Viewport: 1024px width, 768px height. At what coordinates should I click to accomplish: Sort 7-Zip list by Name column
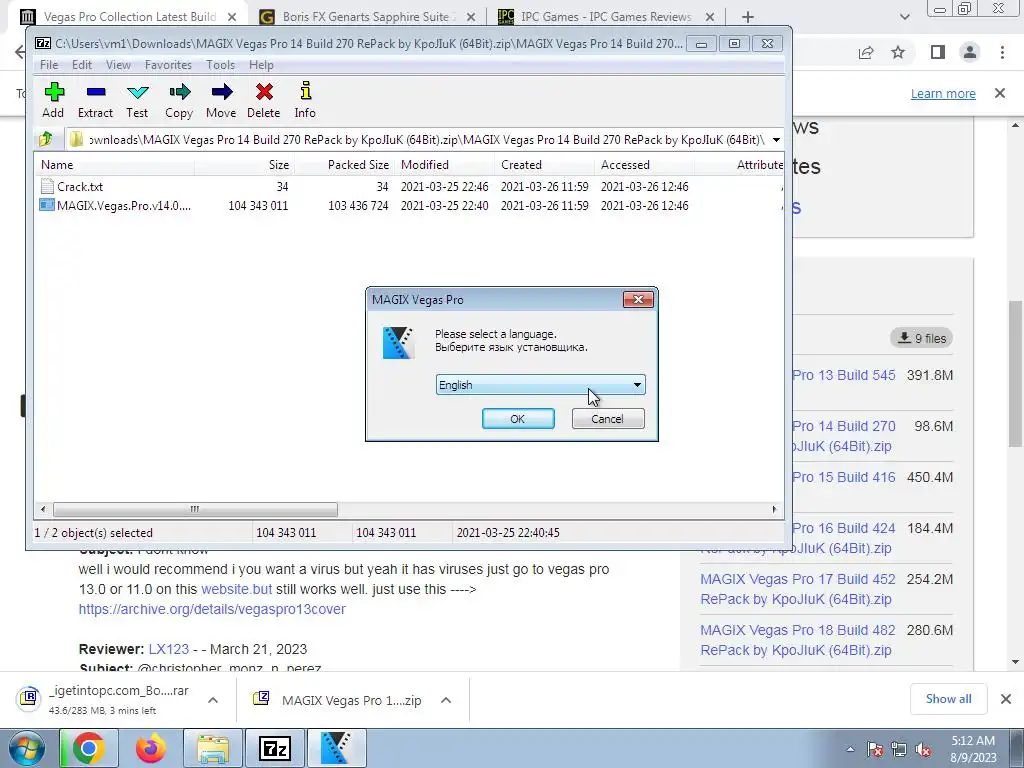click(x=115, y=165)
